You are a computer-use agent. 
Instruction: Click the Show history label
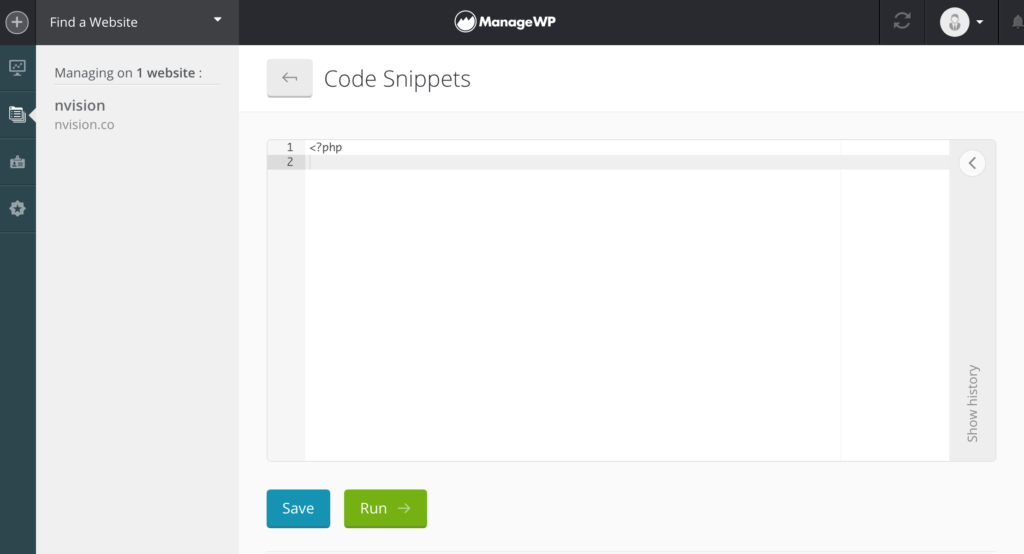point(972,403)
